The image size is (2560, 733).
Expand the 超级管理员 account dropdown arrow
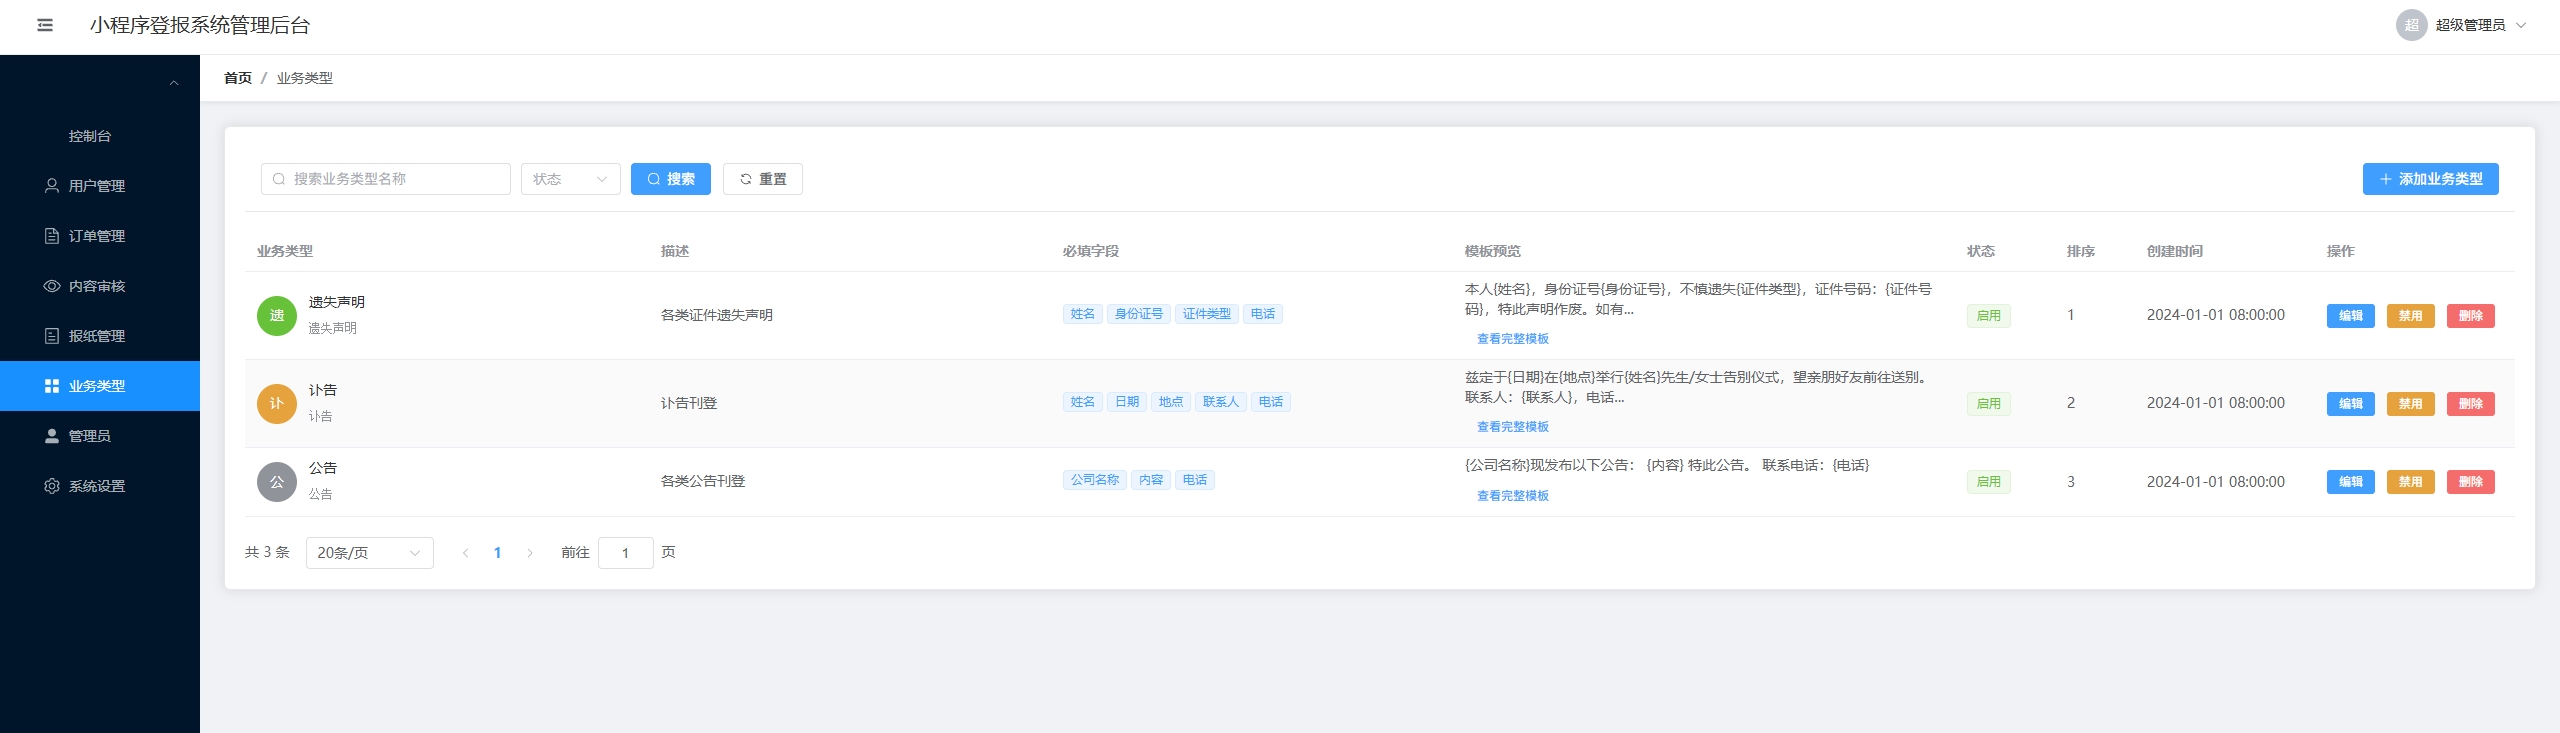click(2521, 26)
